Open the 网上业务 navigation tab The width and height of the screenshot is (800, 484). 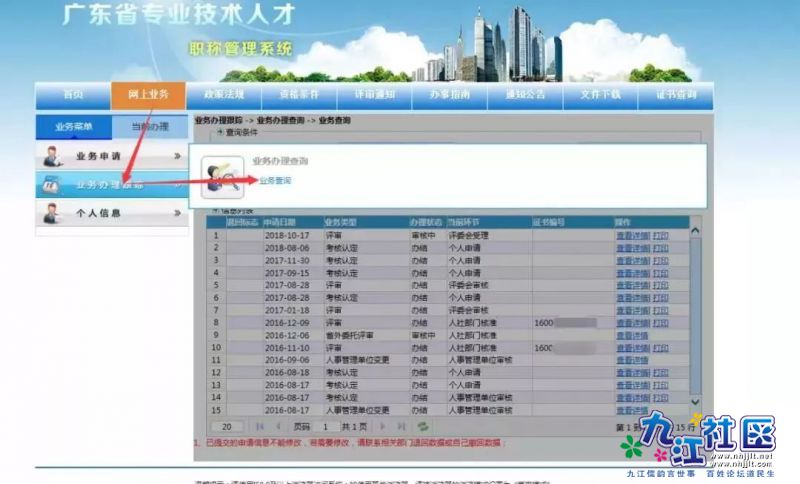click(x=148, y=94)
